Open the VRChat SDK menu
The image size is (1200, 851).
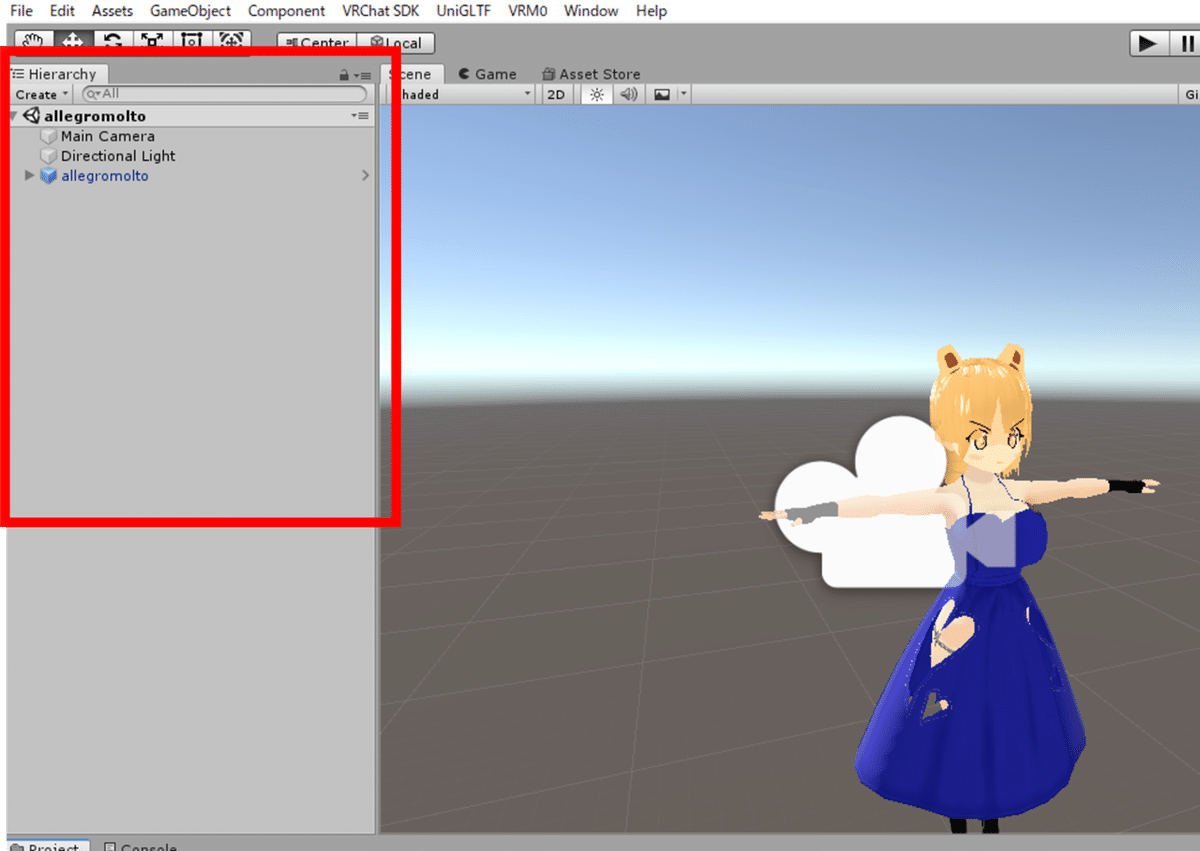click(380, 11)
